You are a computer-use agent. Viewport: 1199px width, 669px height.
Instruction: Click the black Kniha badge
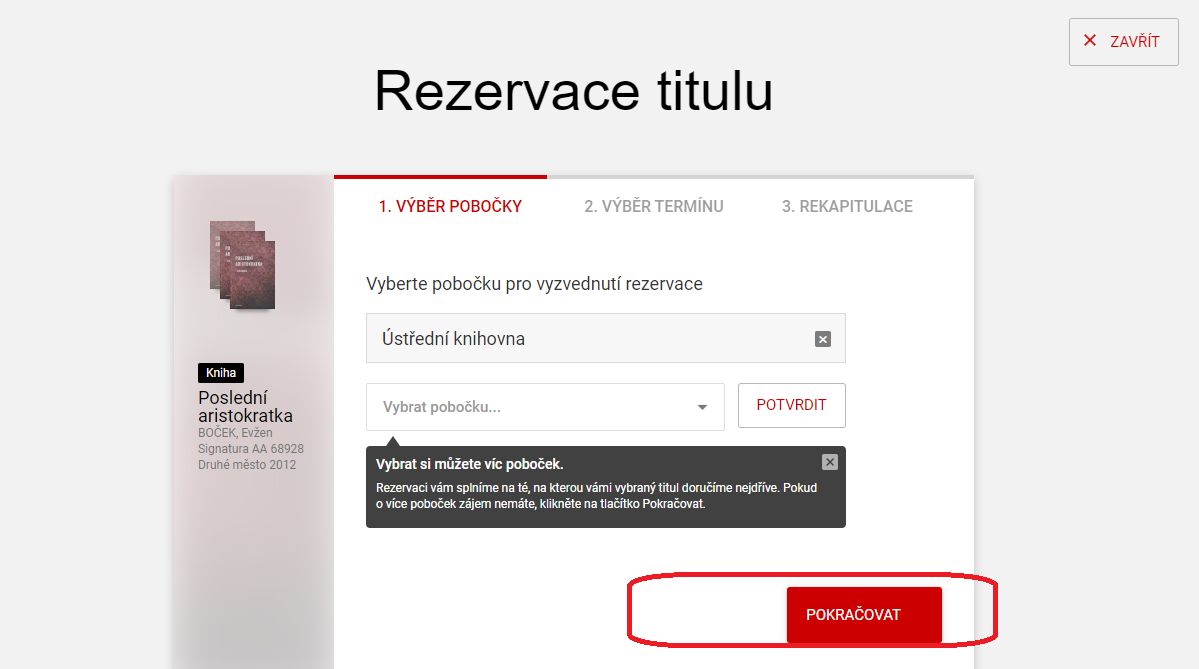pyautogui.click(x=221, y=372)
